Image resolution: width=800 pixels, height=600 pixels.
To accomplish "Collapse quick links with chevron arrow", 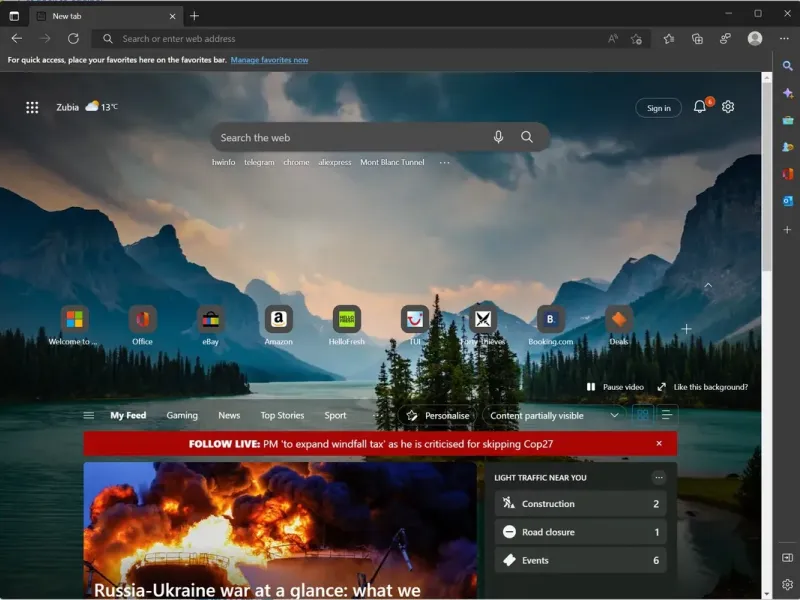I will (x=708, y=286).
